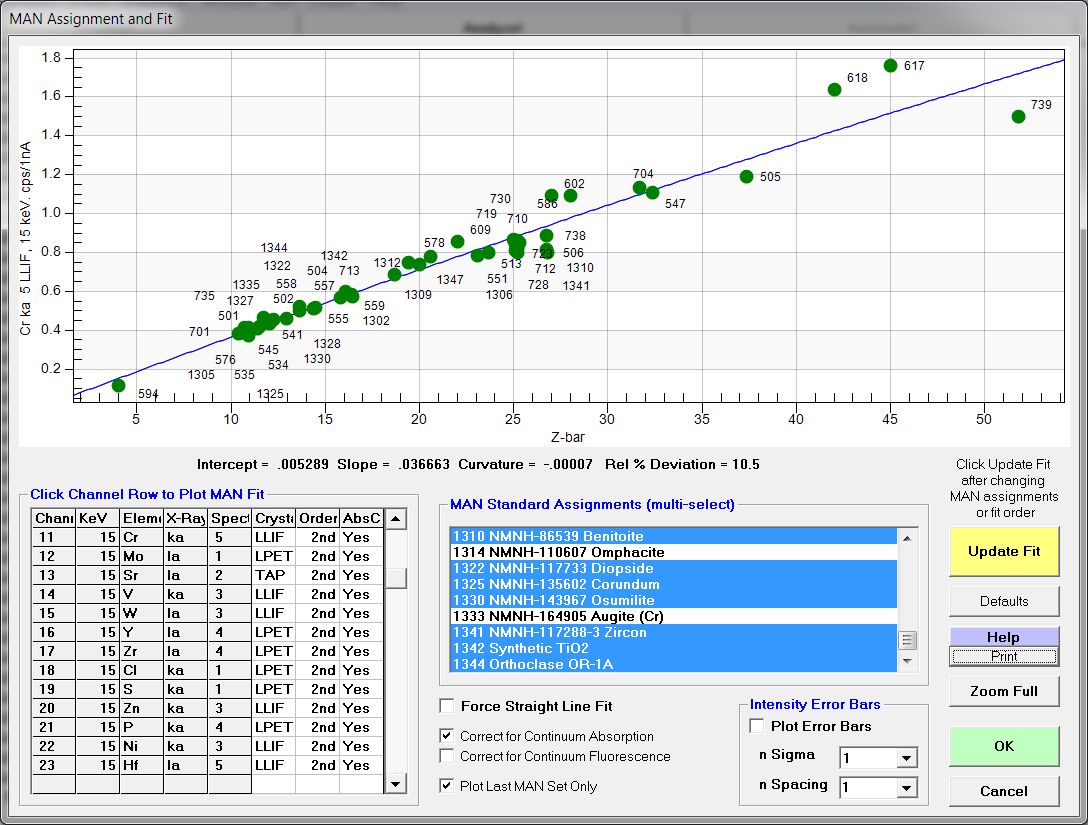Open Help for MAN fit
This screenshot has width=1088, height=825.
[1004, 637]
